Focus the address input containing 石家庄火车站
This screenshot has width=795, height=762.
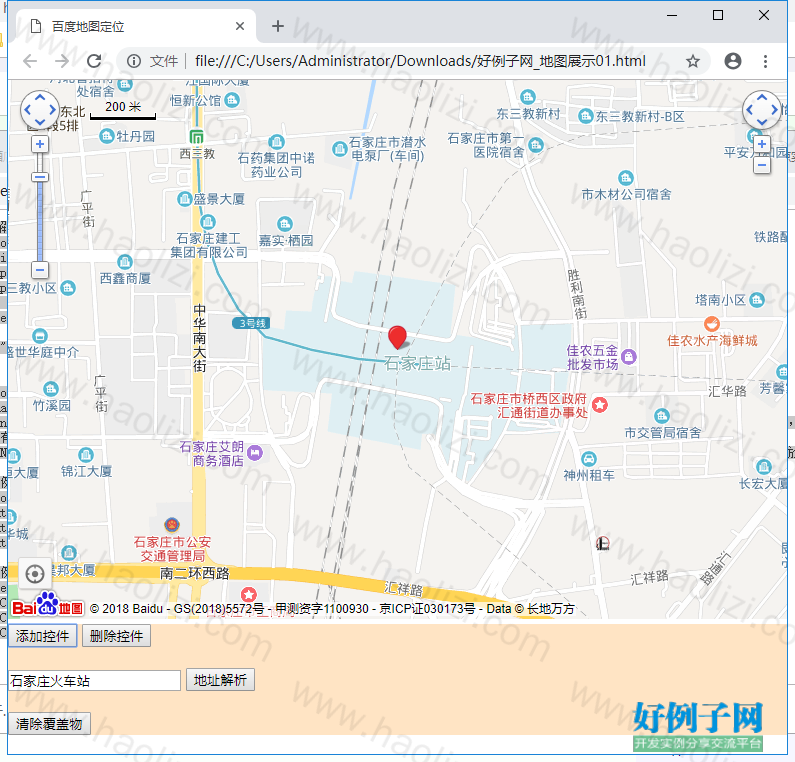point(94,680)
